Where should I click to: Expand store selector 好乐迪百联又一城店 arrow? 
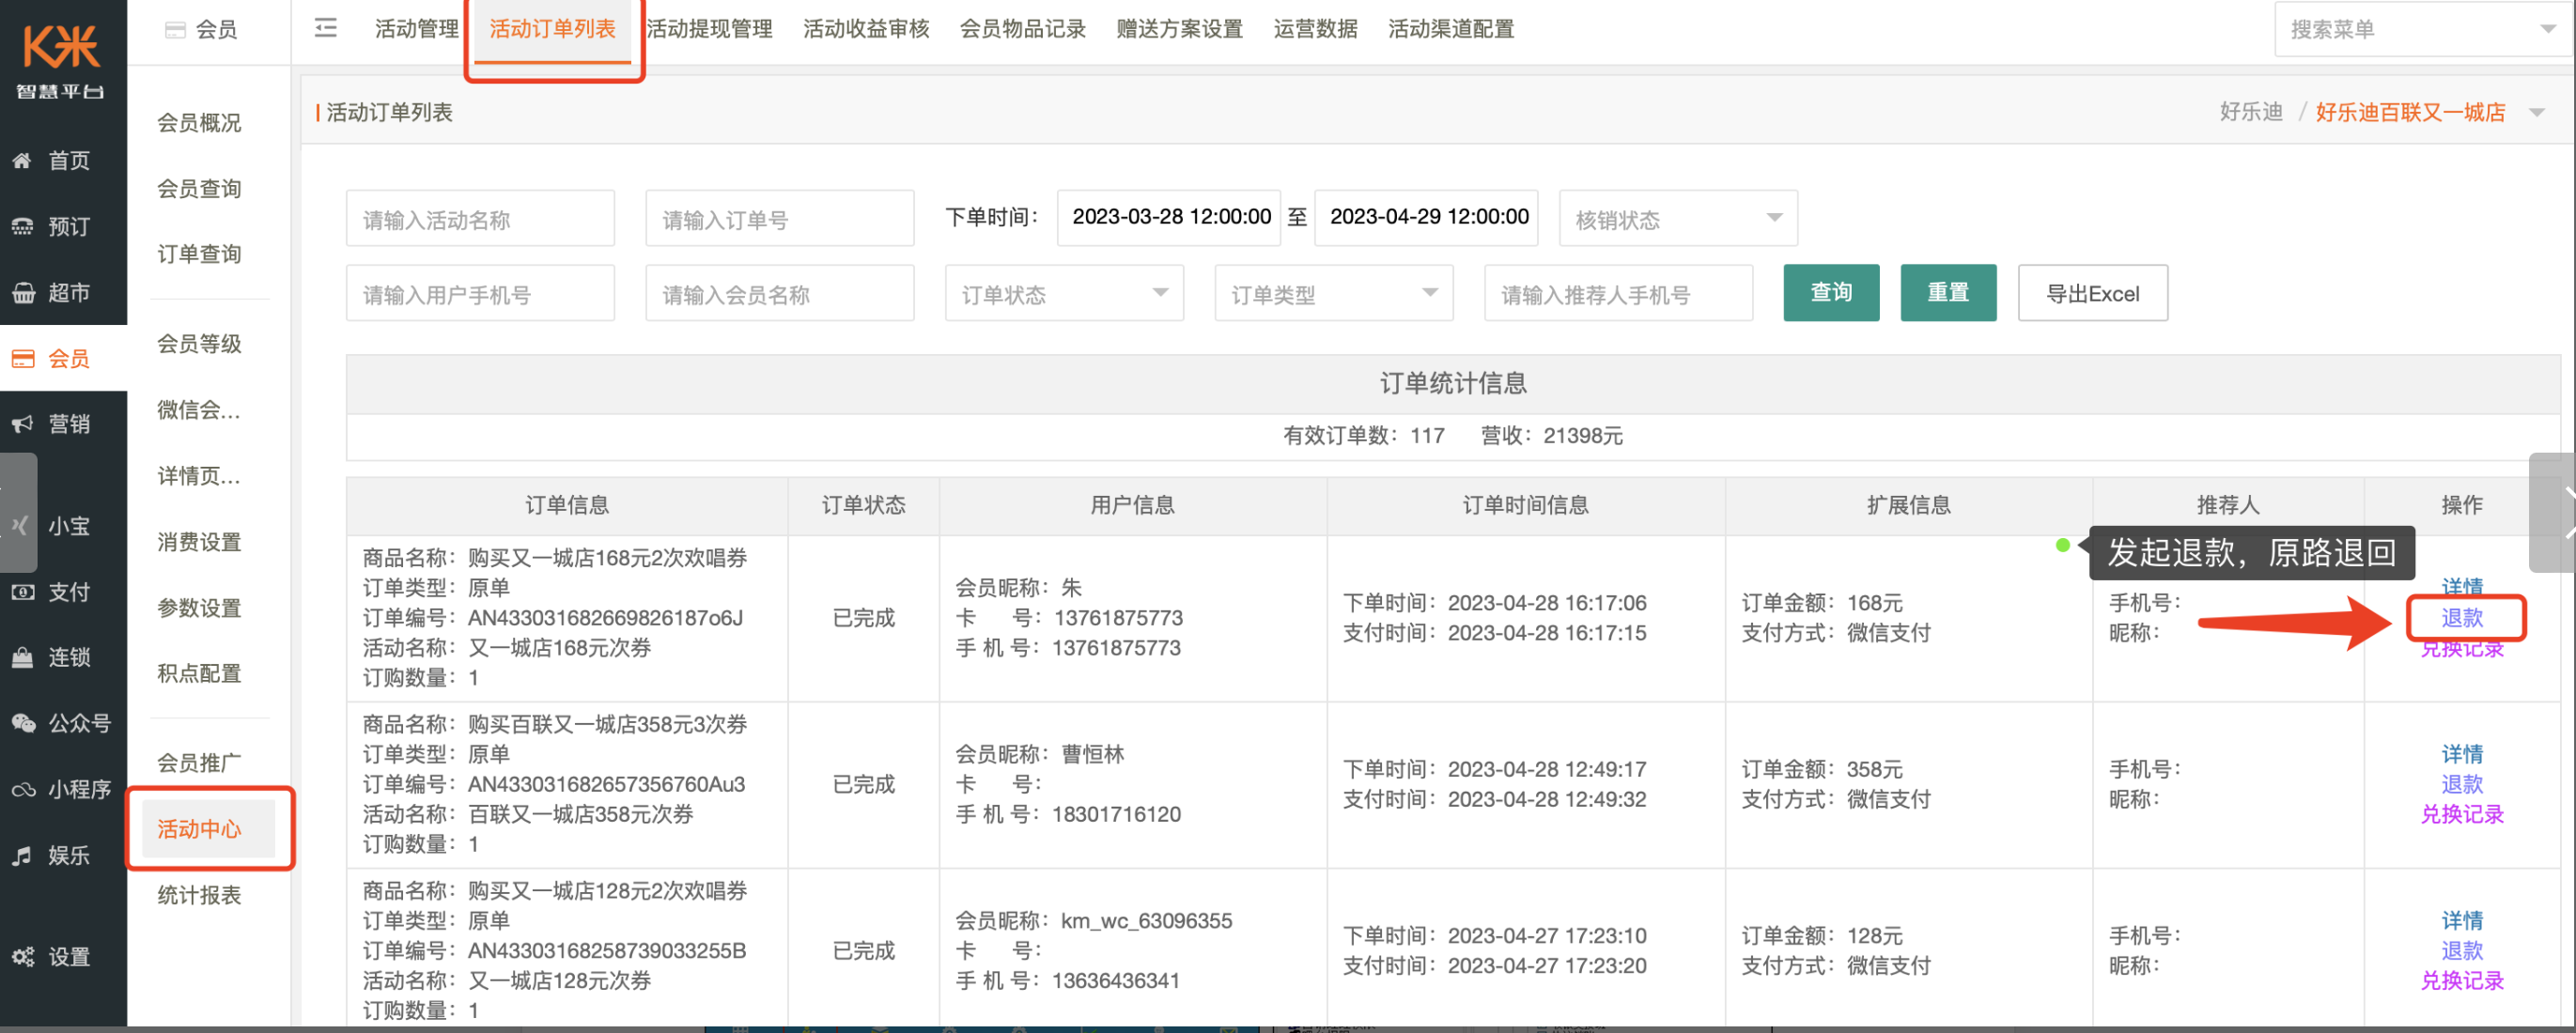[2537, 112]
